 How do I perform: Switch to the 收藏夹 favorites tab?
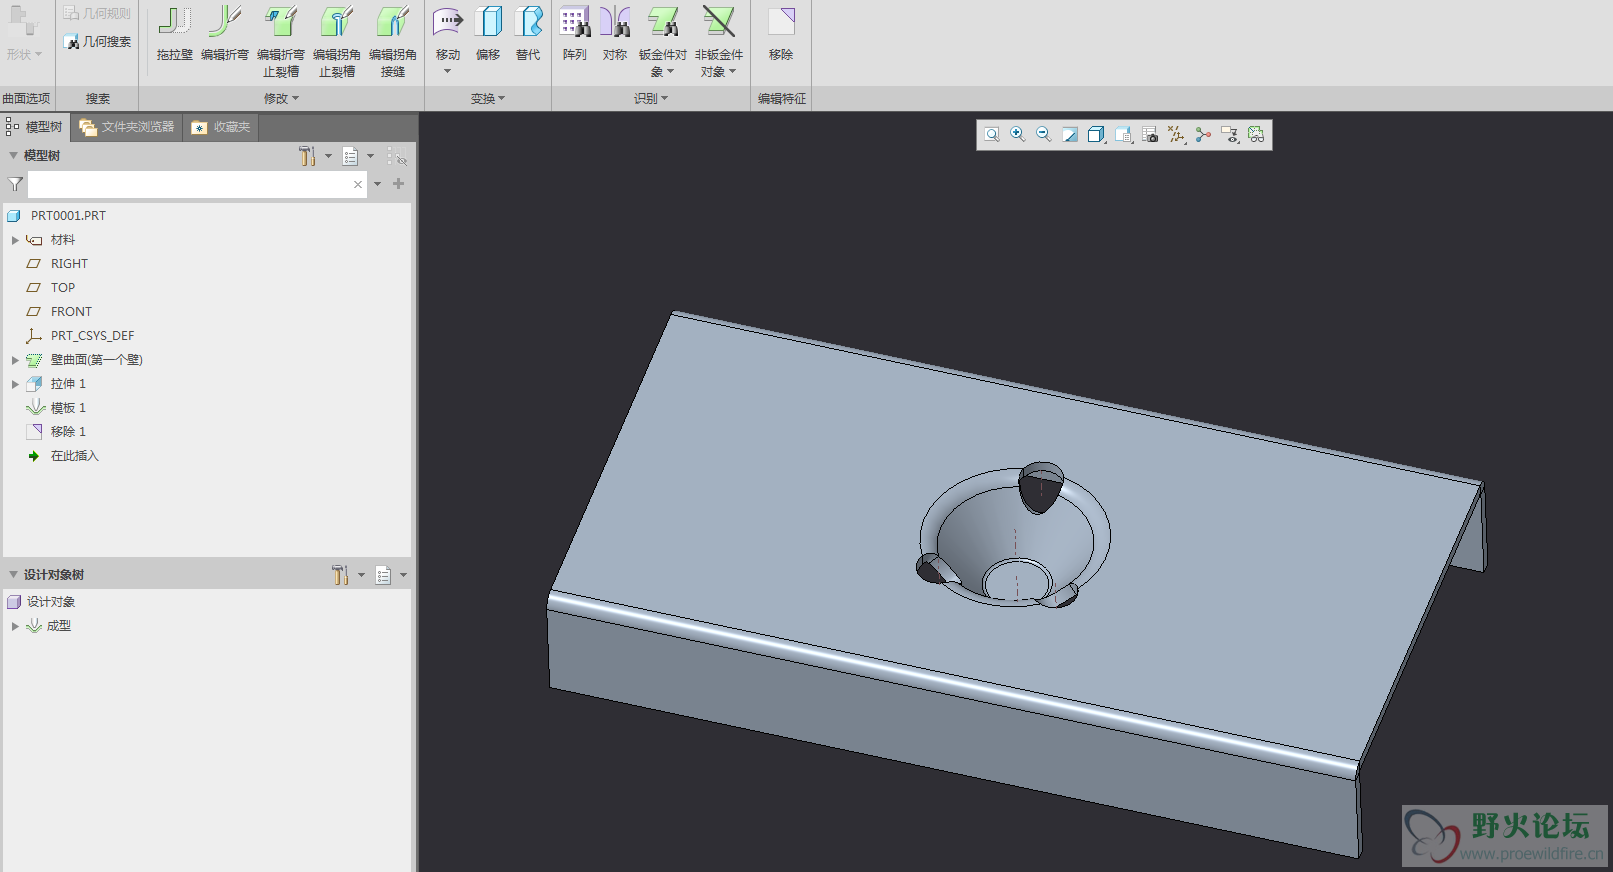(x=221, y=127)
